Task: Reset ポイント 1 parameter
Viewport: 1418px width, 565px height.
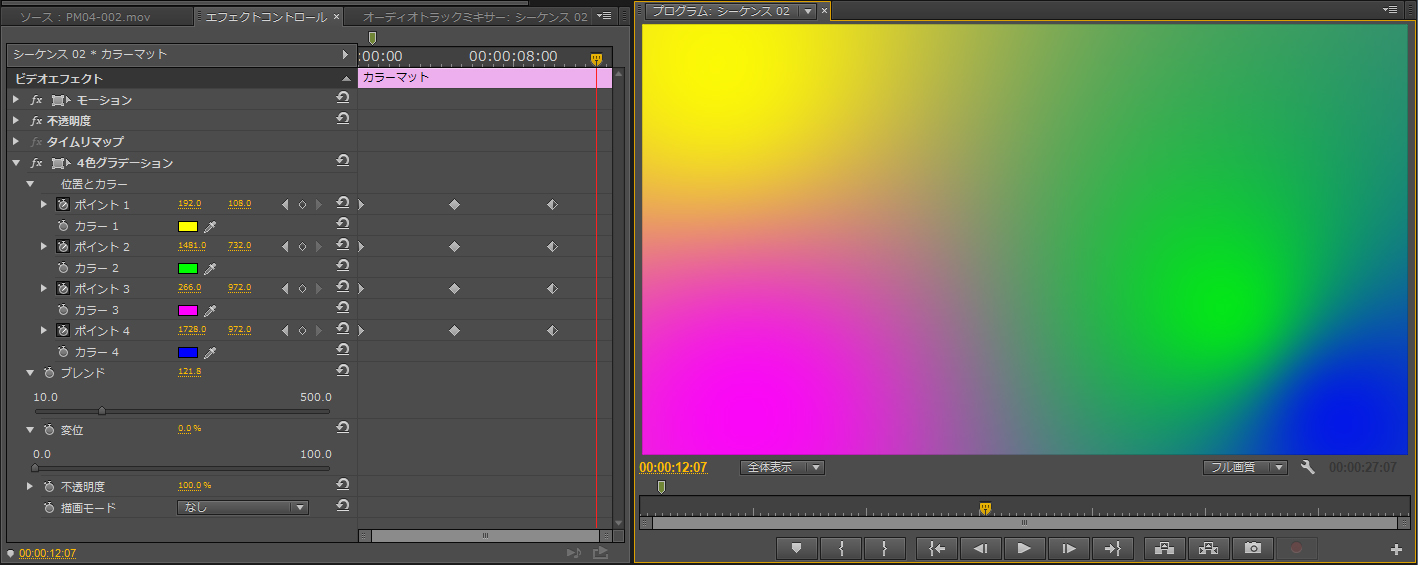Action: point(343,203)
